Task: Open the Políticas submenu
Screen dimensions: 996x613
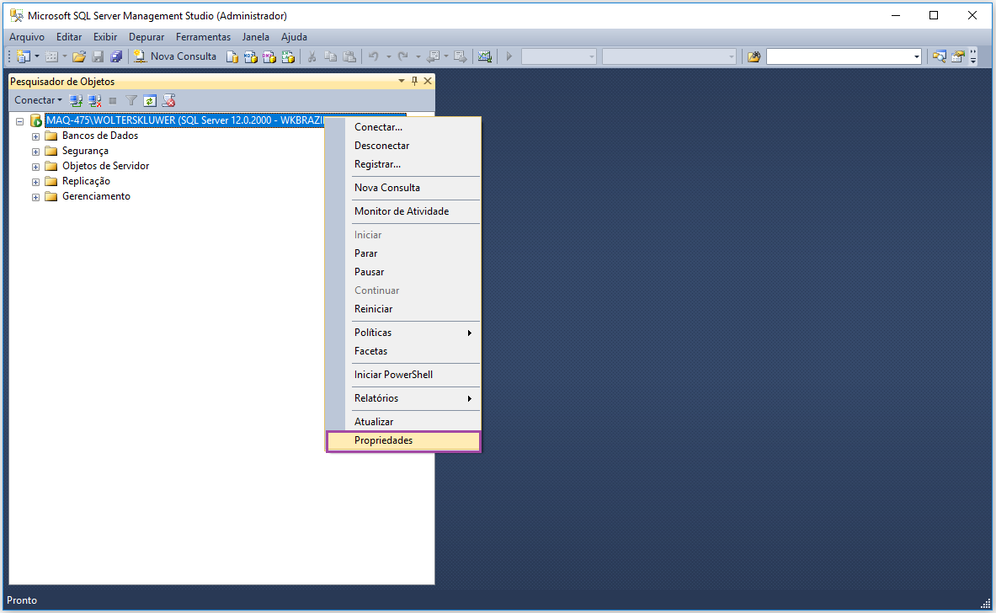Action: click(403, 332)
